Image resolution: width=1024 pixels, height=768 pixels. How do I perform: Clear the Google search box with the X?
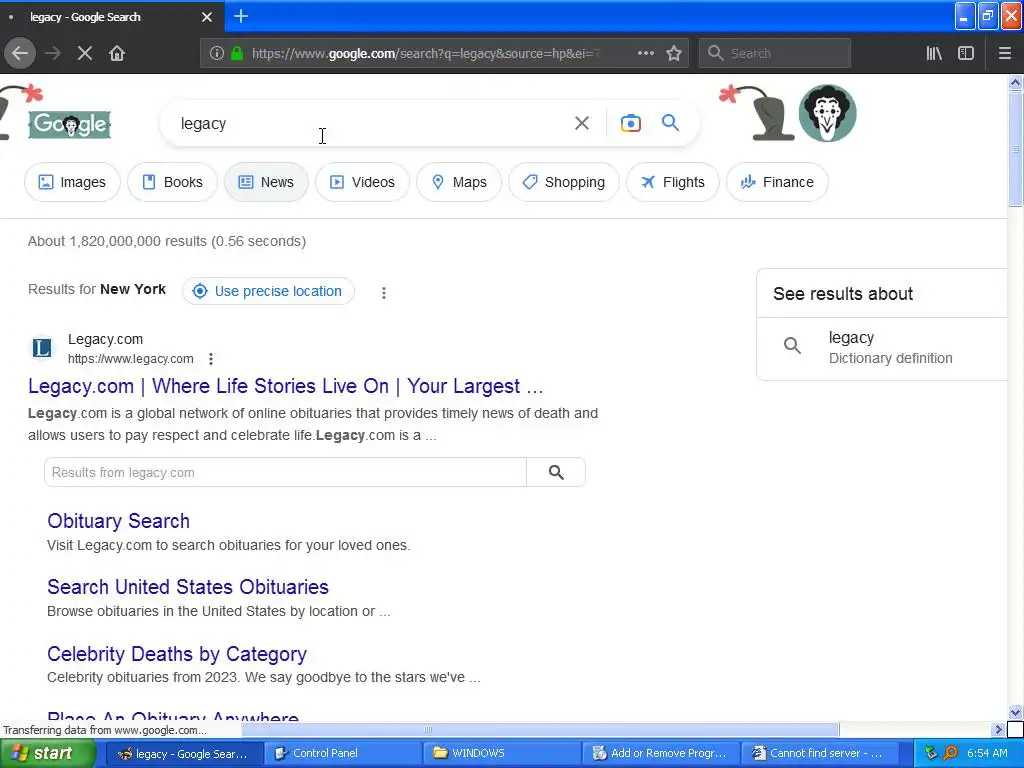[581, 123]
